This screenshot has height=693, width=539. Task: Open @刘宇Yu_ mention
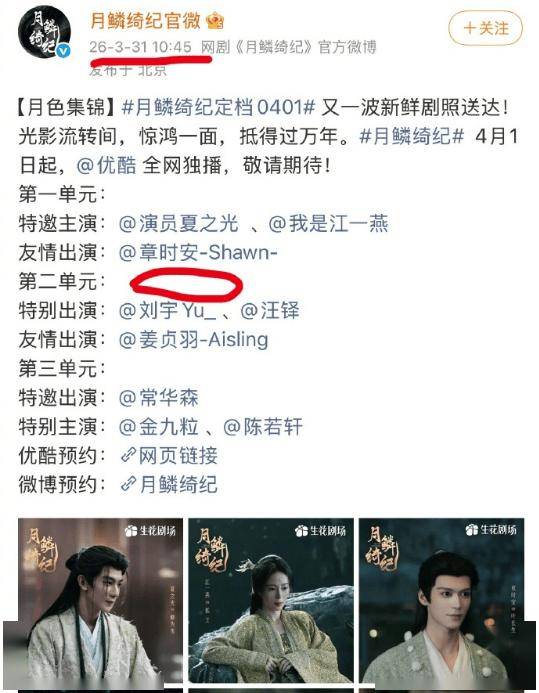[x=168, y=311]
